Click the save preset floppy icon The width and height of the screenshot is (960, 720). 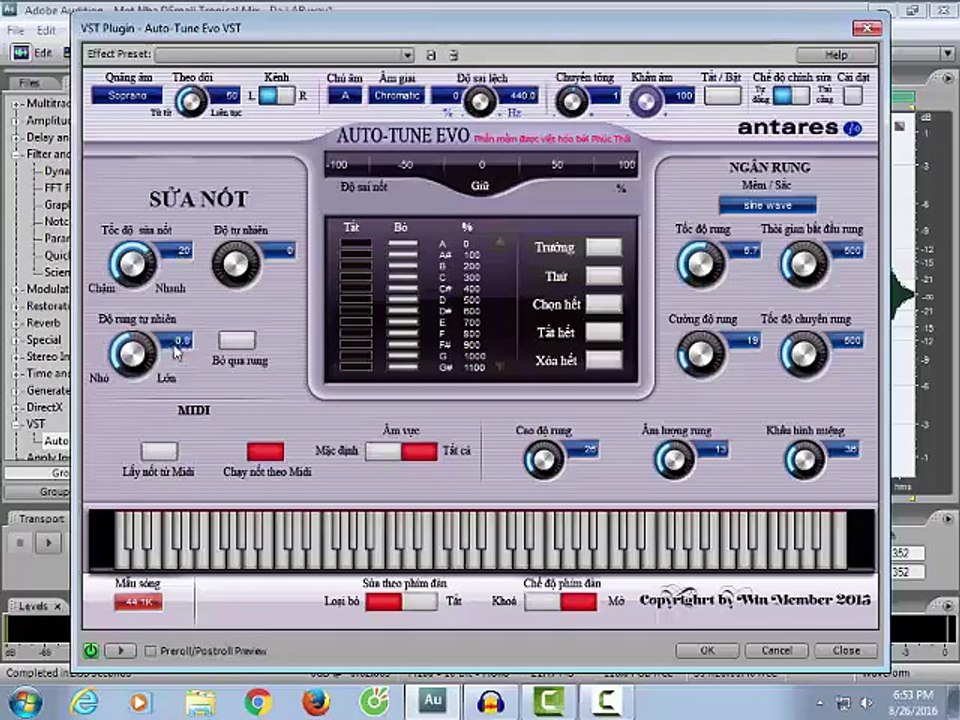pyautogui.click(x=431, y=55)
